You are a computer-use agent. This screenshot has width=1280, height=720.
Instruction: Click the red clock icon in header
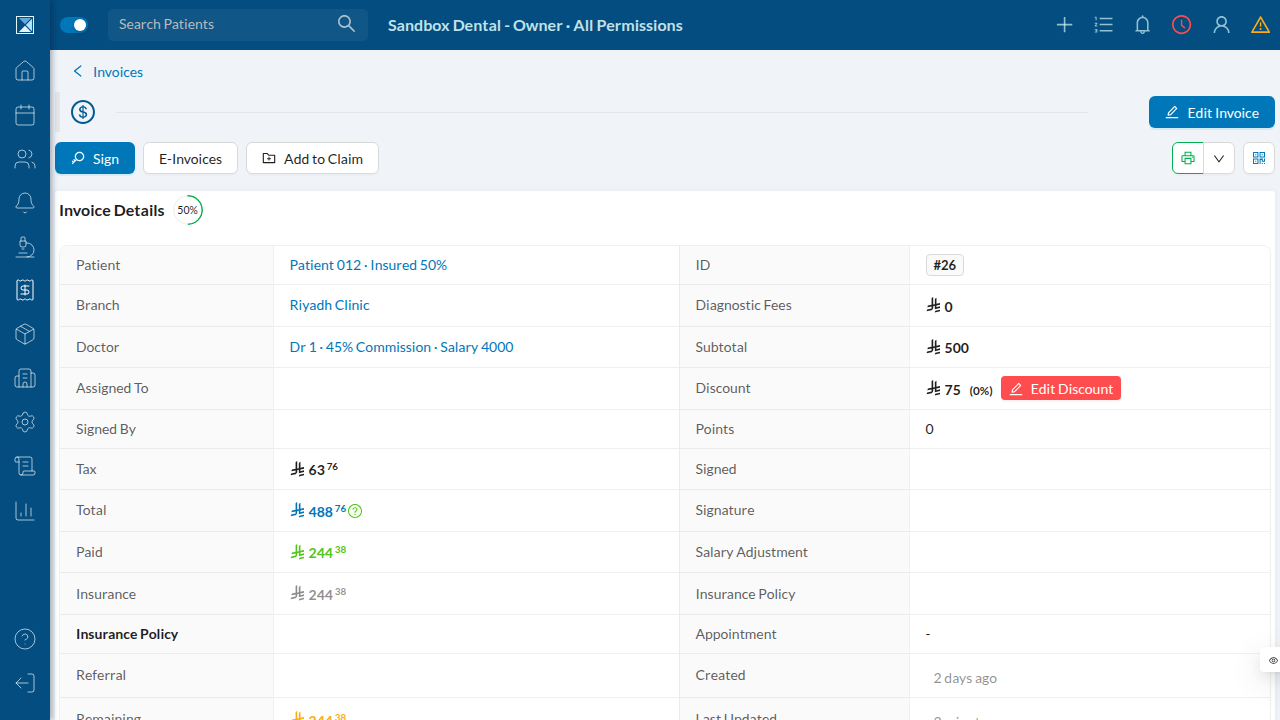[x=1182, y=25]
